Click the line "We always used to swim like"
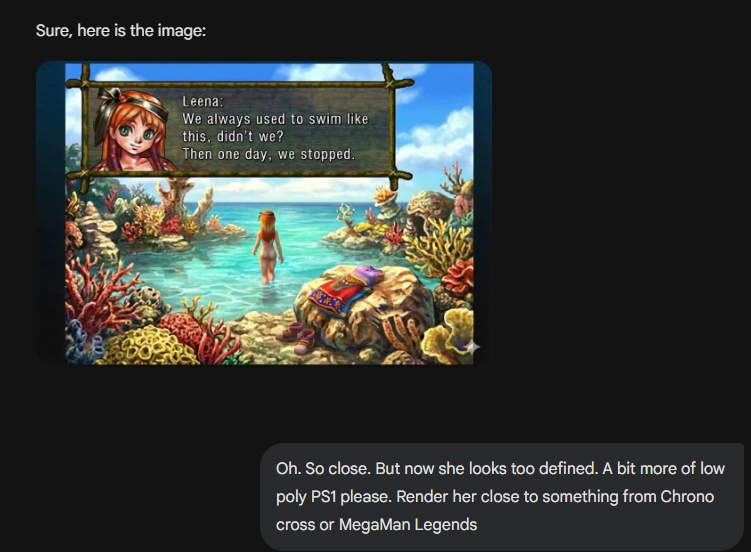Viewport: 751px width, 552px height. pos(275,119)
